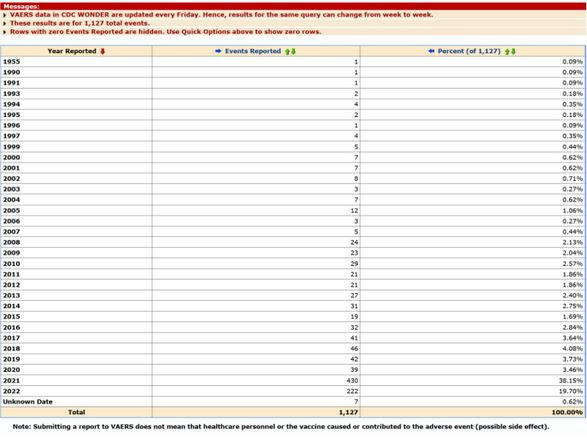587x443 pixels.
Task: Select the 2005 year row label
Action: coord(12,210)
